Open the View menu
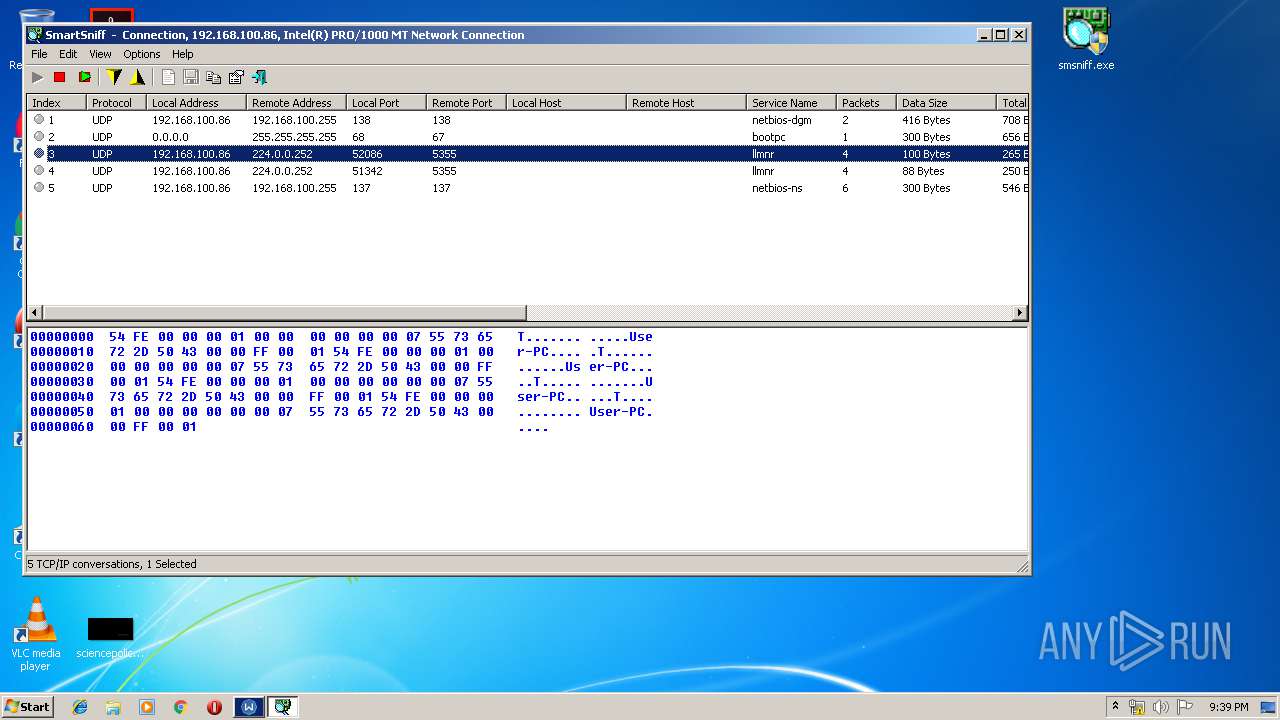 [100, 54]
